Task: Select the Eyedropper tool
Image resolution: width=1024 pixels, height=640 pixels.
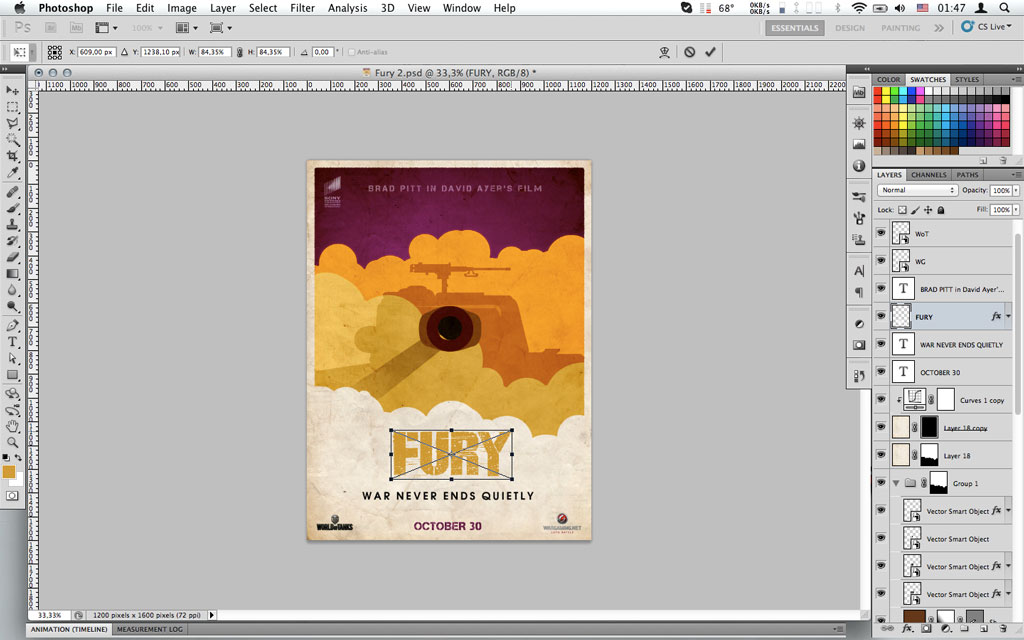Action: (12, 172)
